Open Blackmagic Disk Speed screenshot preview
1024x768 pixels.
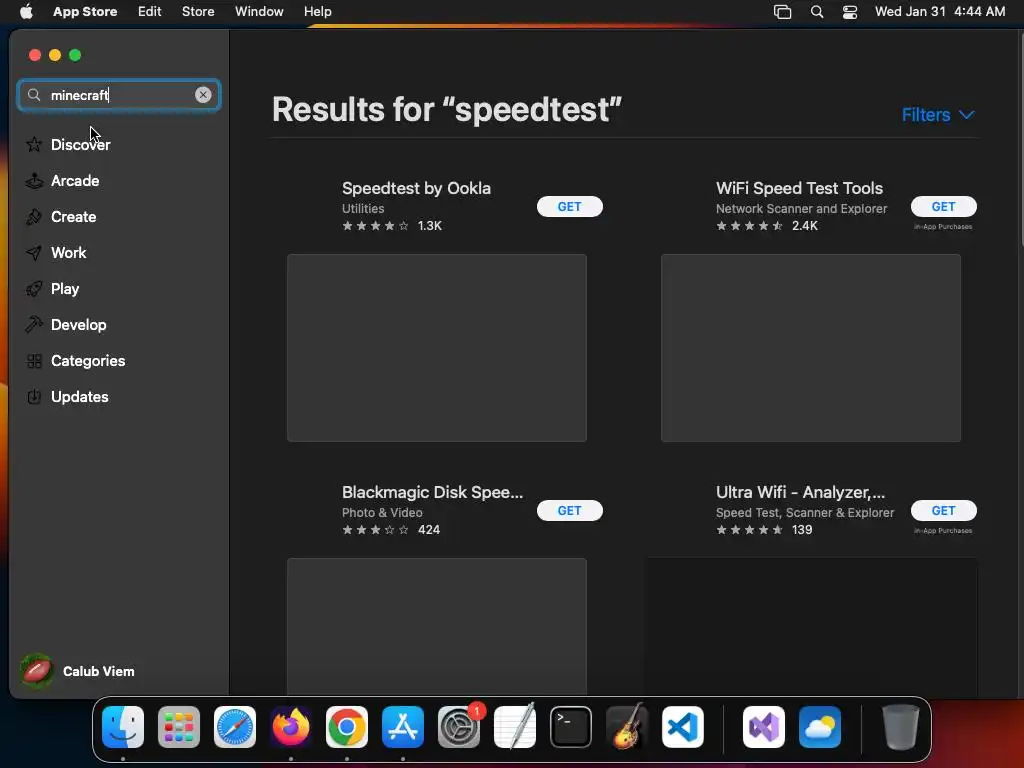[437, 626]
